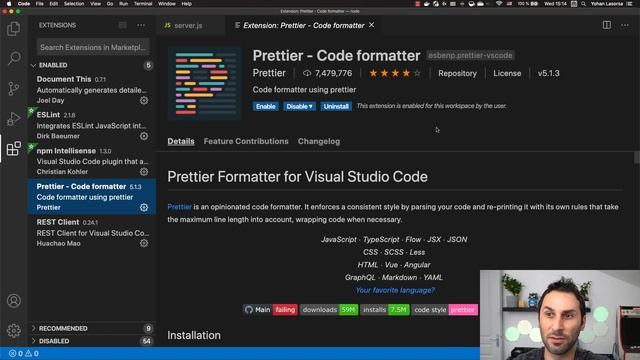Viewport: 640px width, 360px height.
Task: Select ESLint extension in list
Action: 92,125
